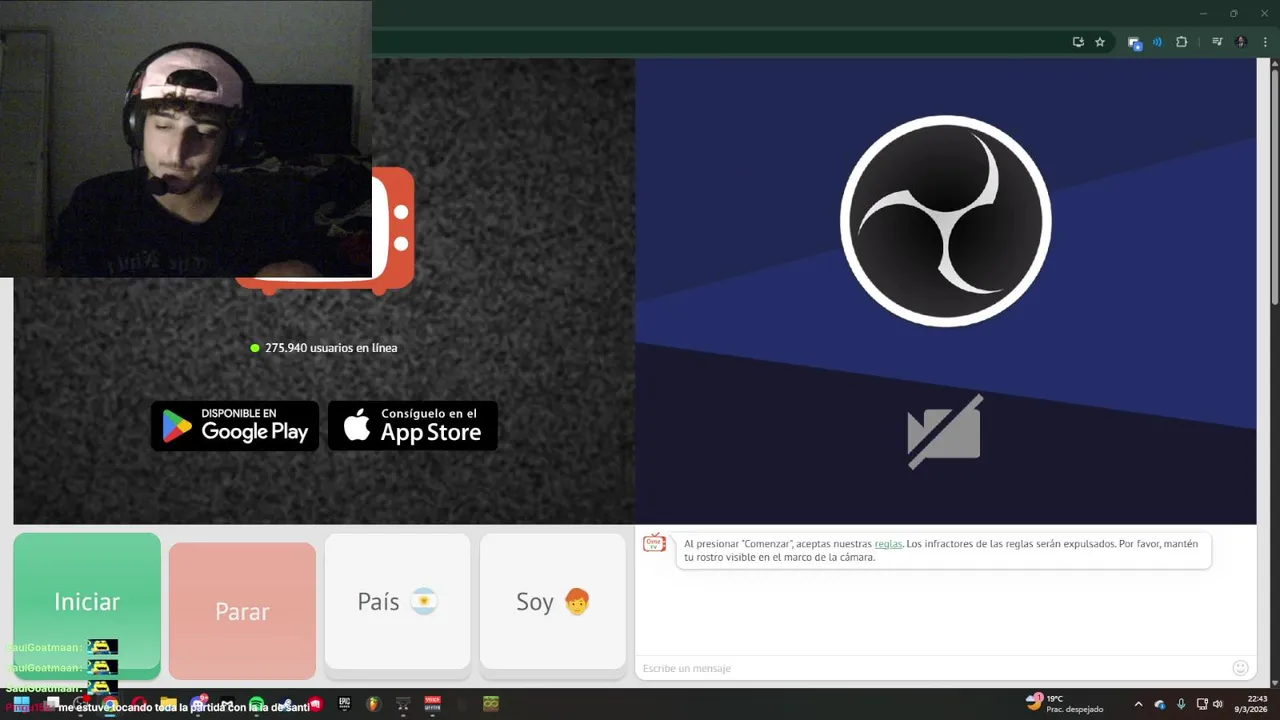The height and width of the screenshot is (720, 1280).
Task: Expand hidden system tray icons chevron
Action: point(1138,704)
